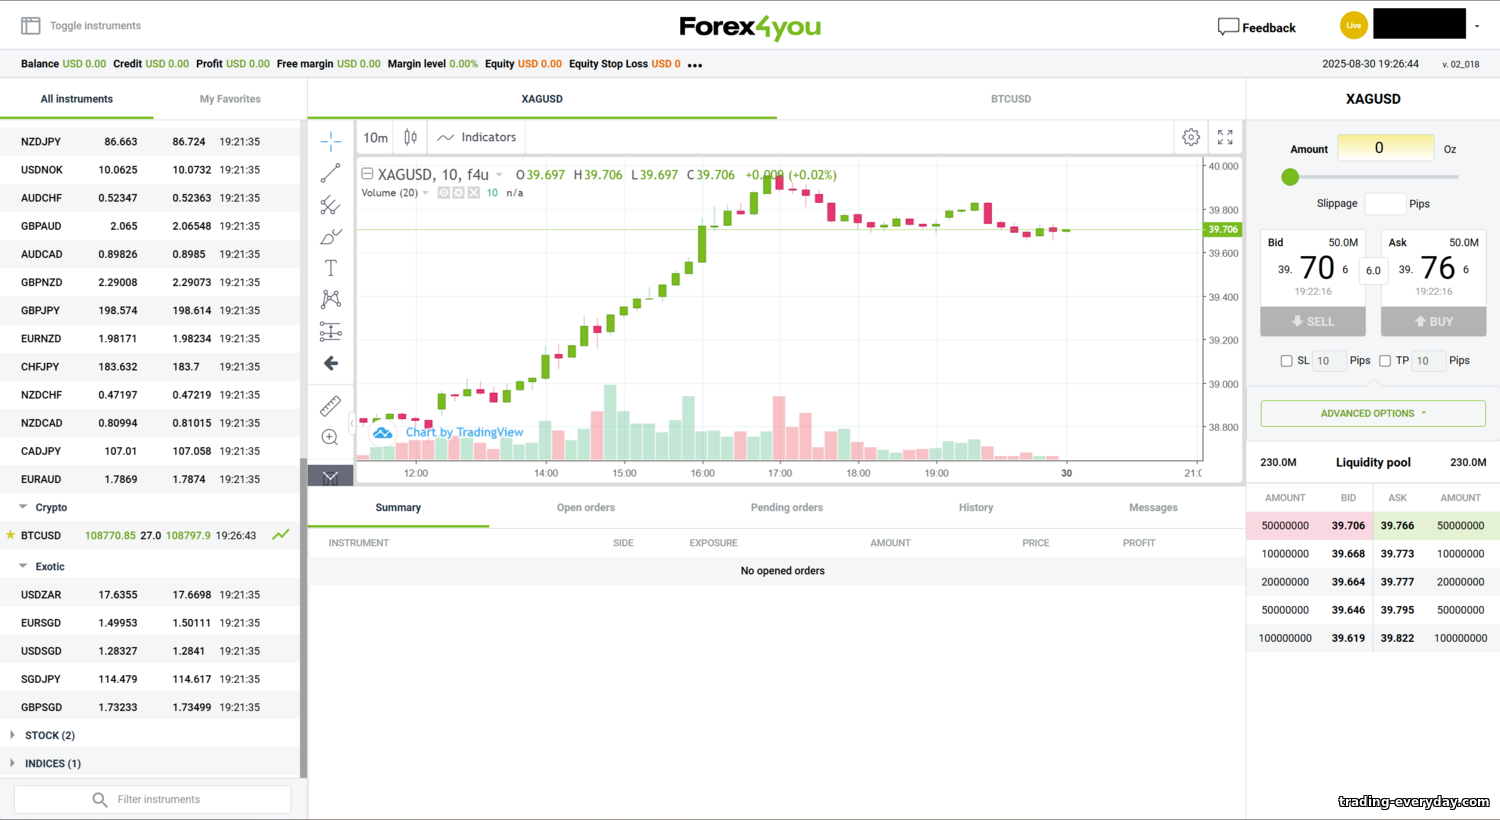Switch to the BTCUSD chart tab

click(x=1010, y=99)
